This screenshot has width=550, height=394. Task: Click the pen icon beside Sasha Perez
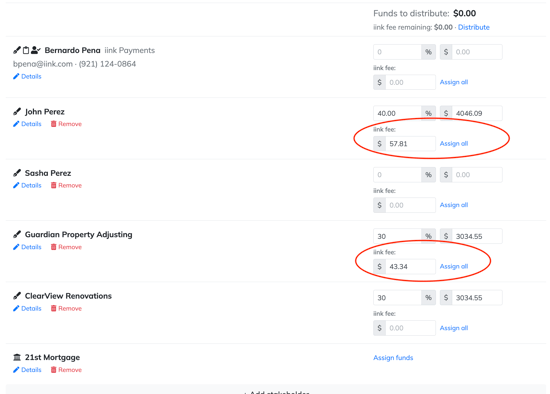(17, 173)
